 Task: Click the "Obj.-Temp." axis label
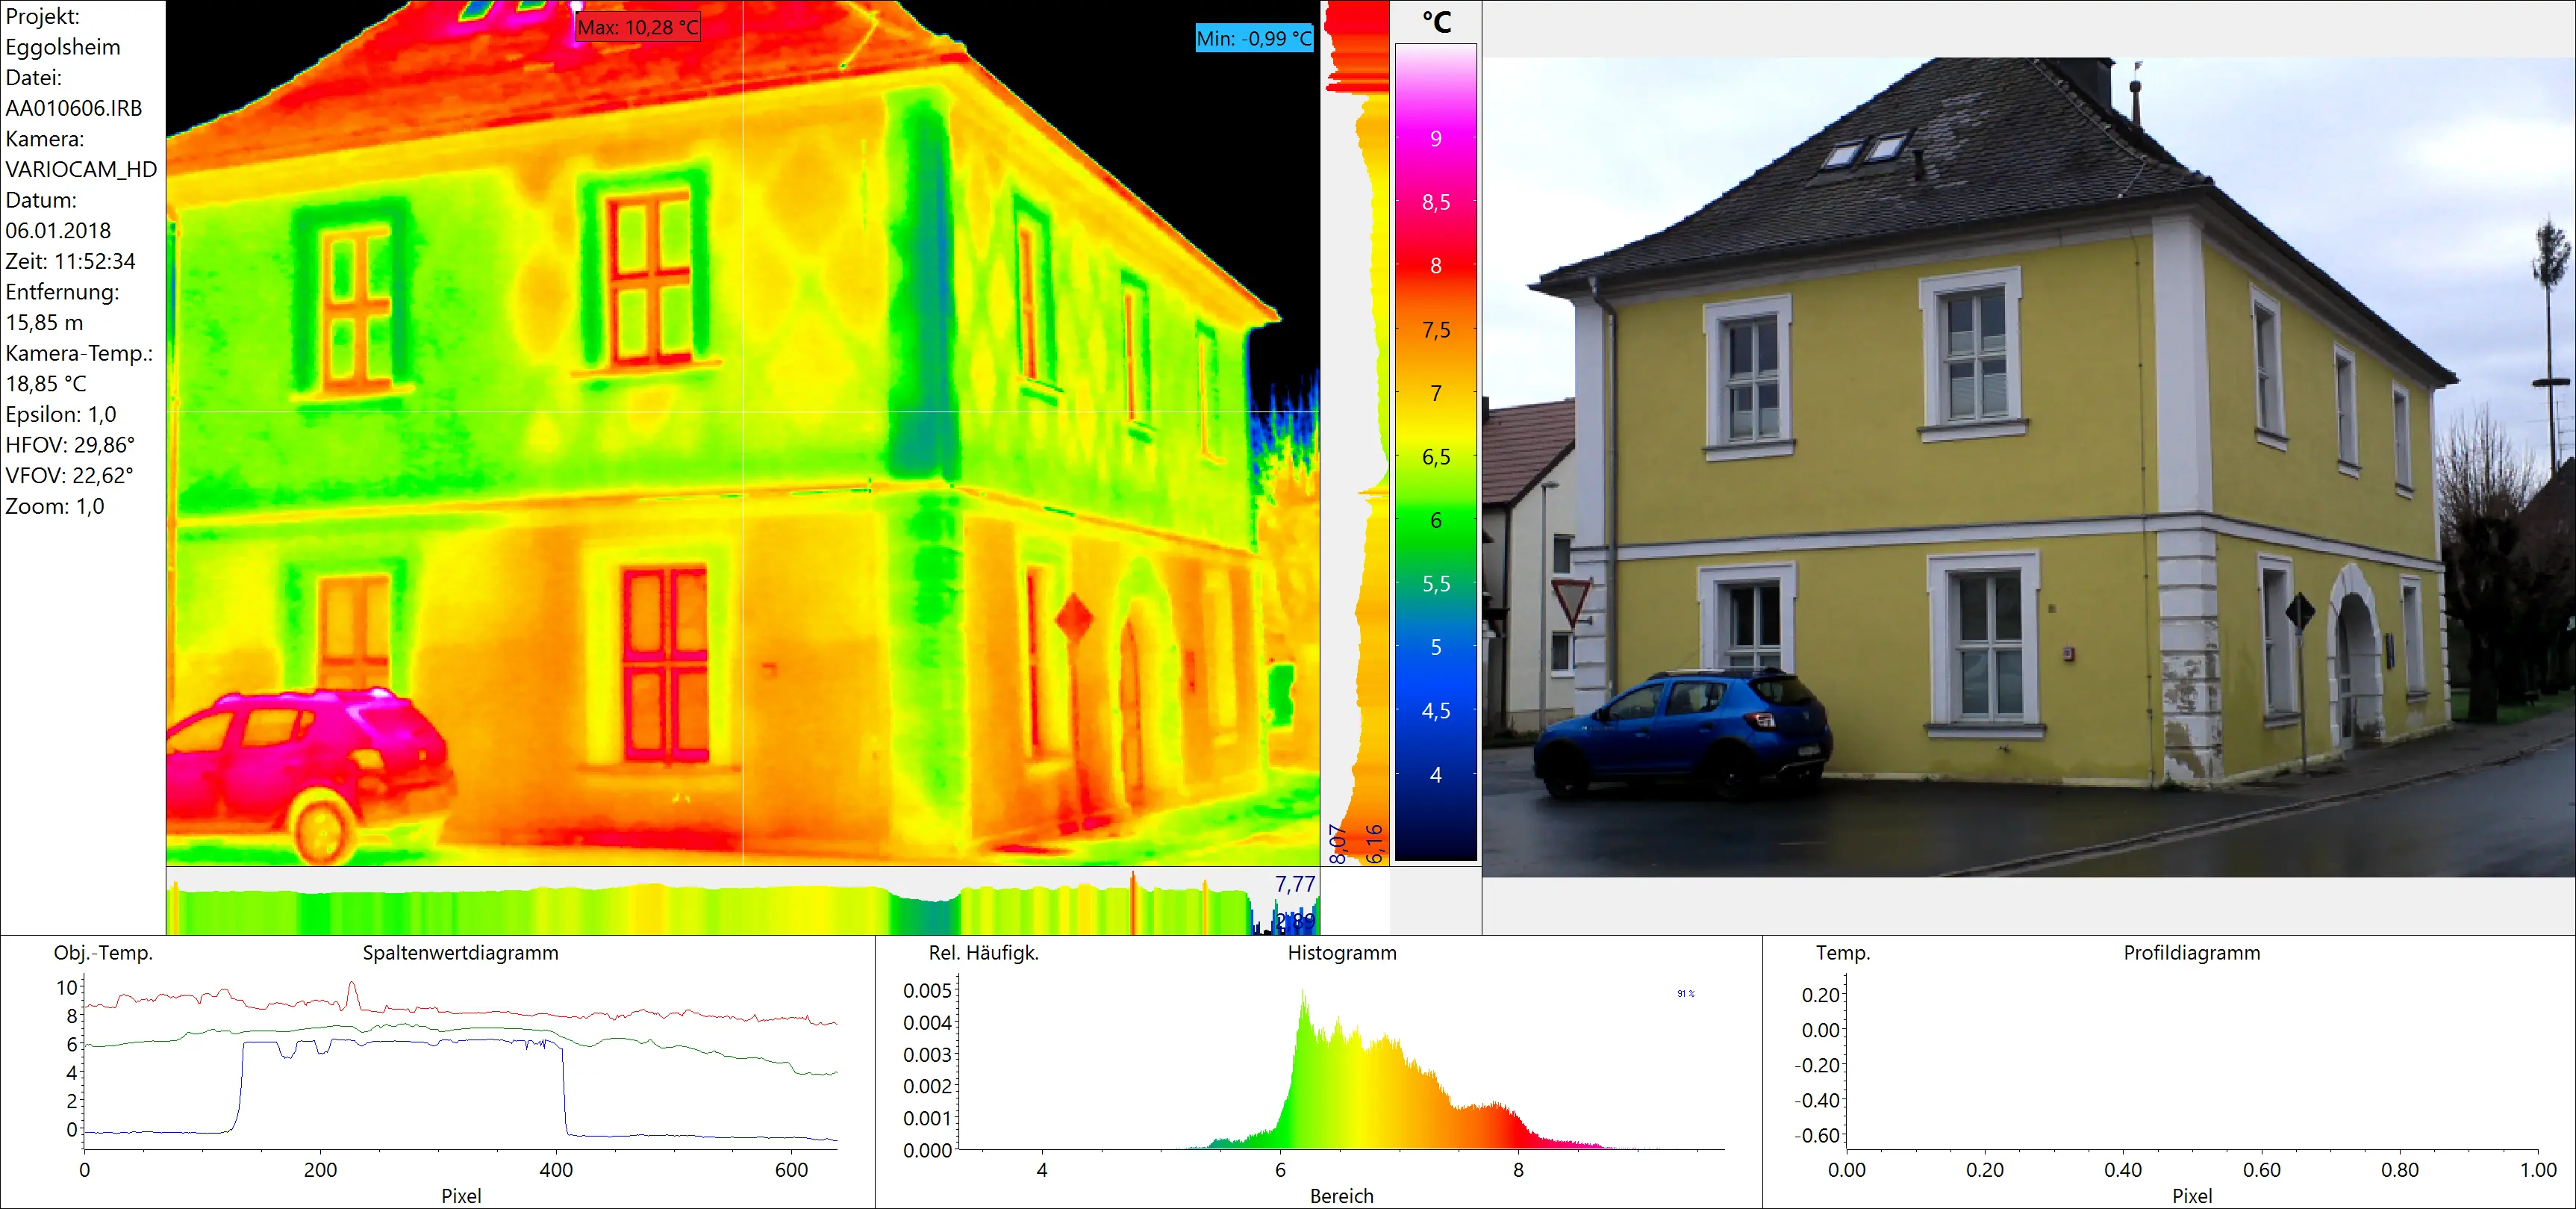tap(103, 953)
